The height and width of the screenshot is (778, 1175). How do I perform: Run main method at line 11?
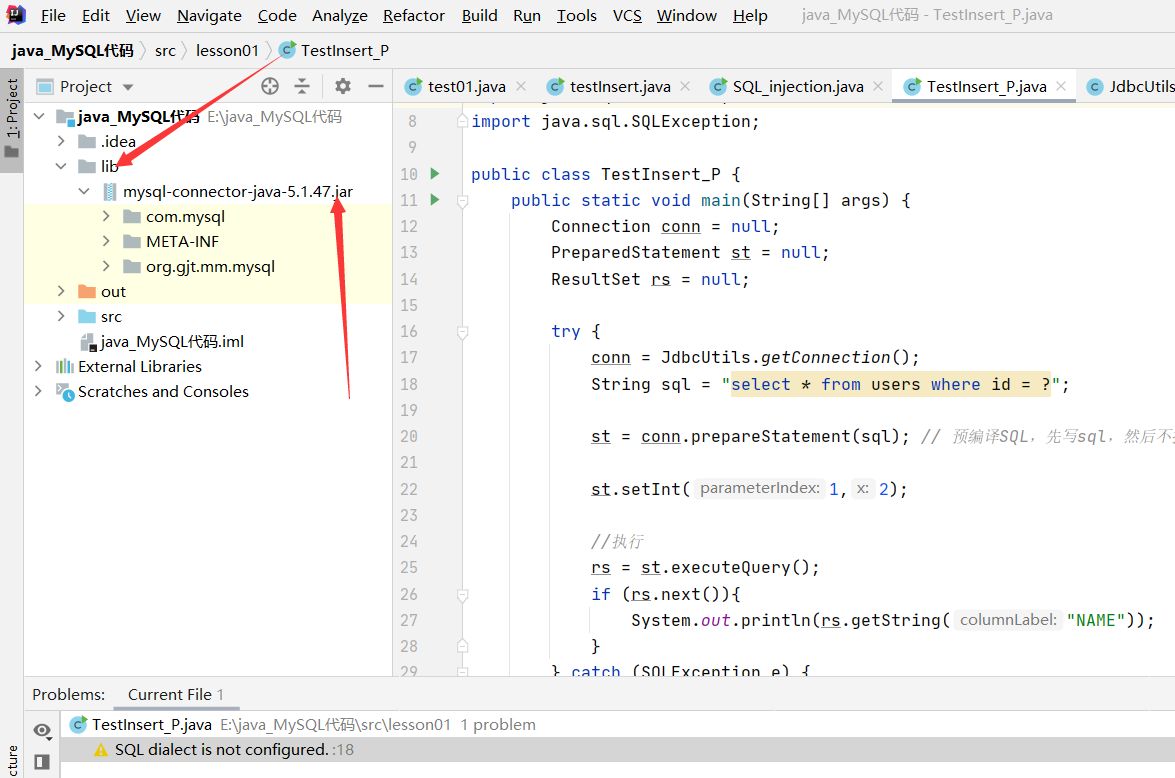(x=435, y=200)
